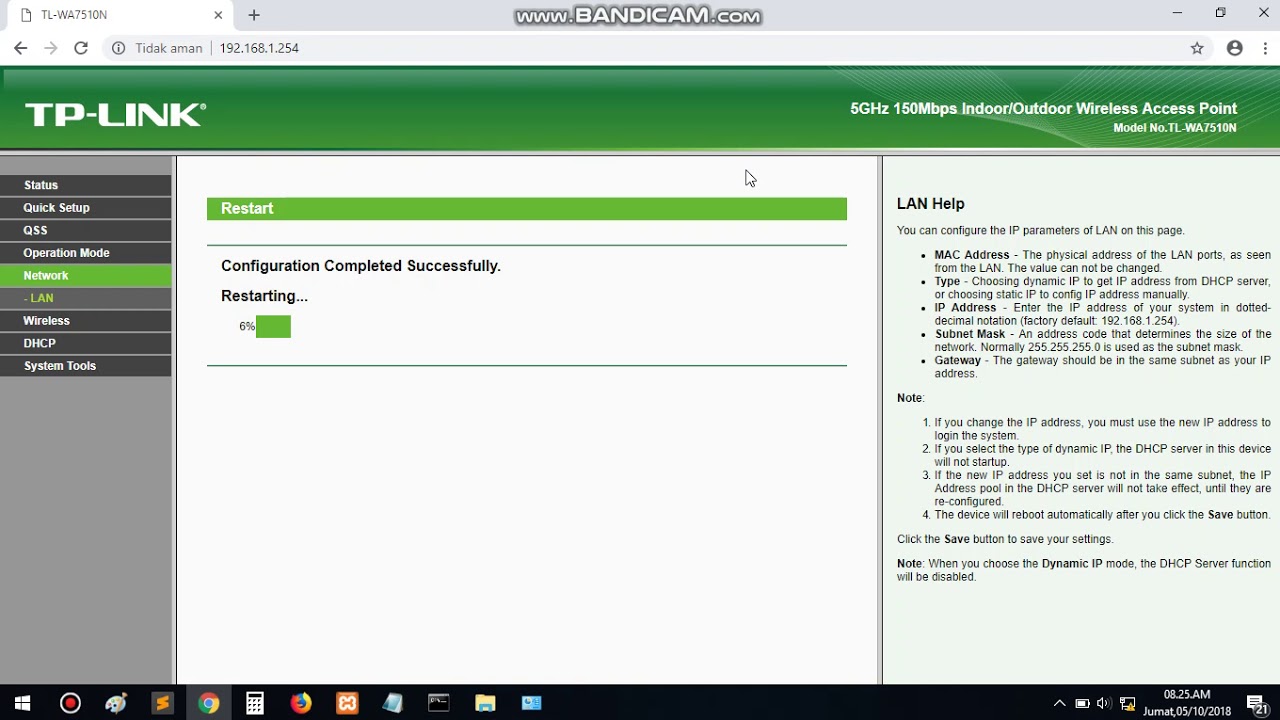Launch Firefox from the taskbar
This screenshot has height=720, width=1280.
point(300,703)
